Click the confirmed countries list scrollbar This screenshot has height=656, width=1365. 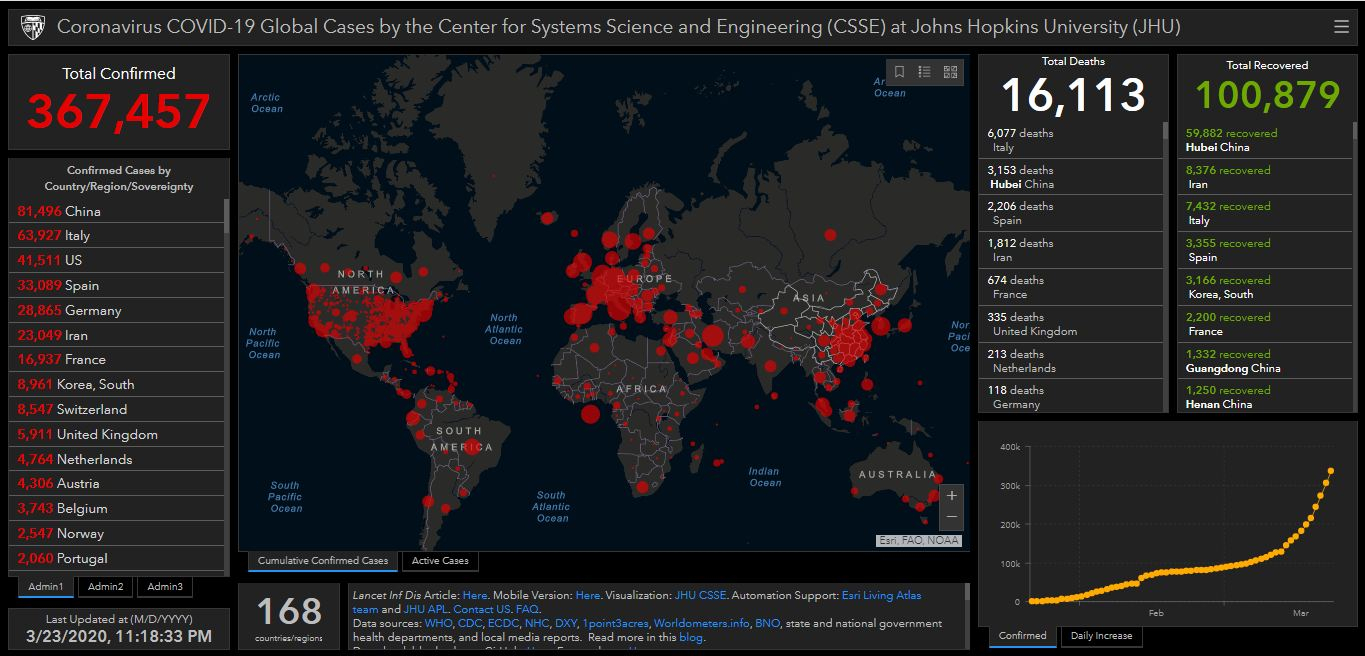tap(226, 215)
